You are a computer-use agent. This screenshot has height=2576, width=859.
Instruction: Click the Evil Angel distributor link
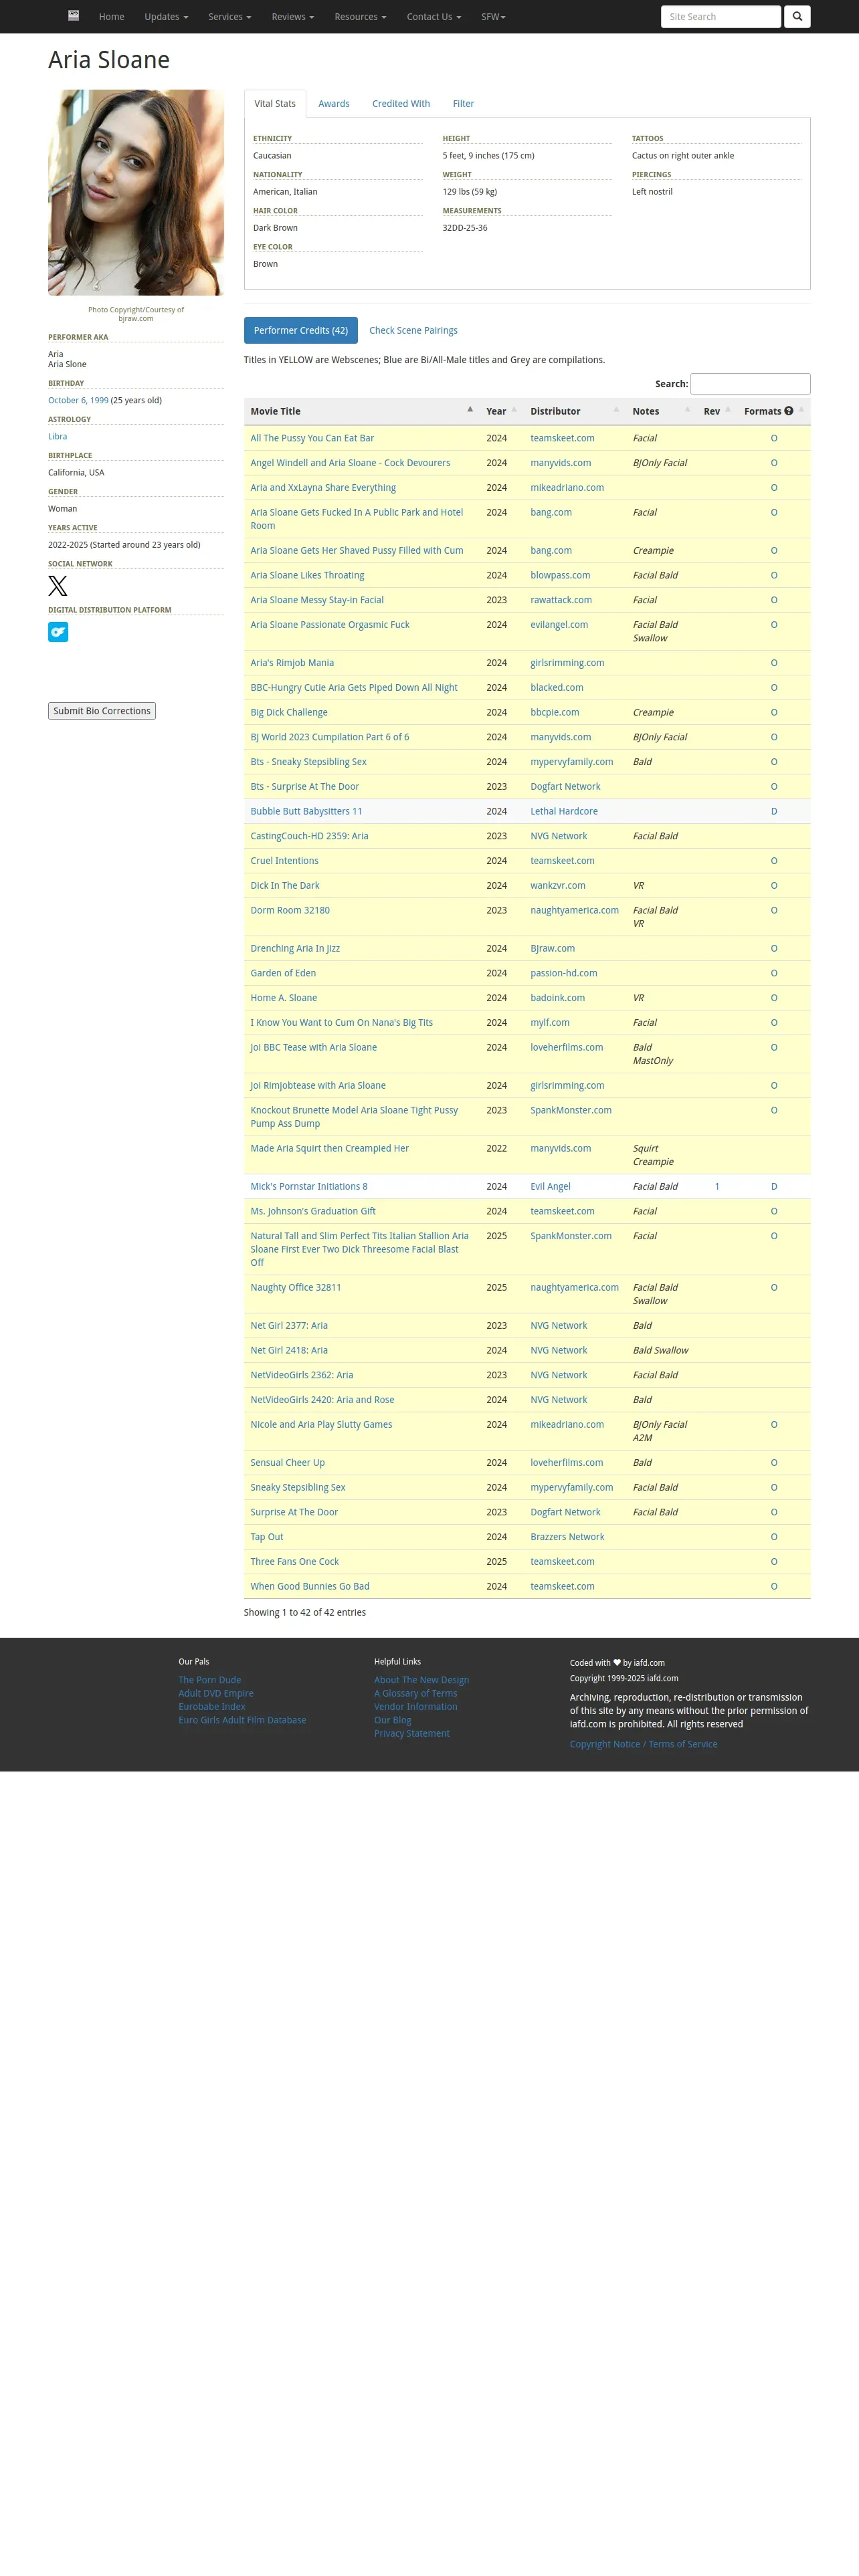pos(551,1187)
